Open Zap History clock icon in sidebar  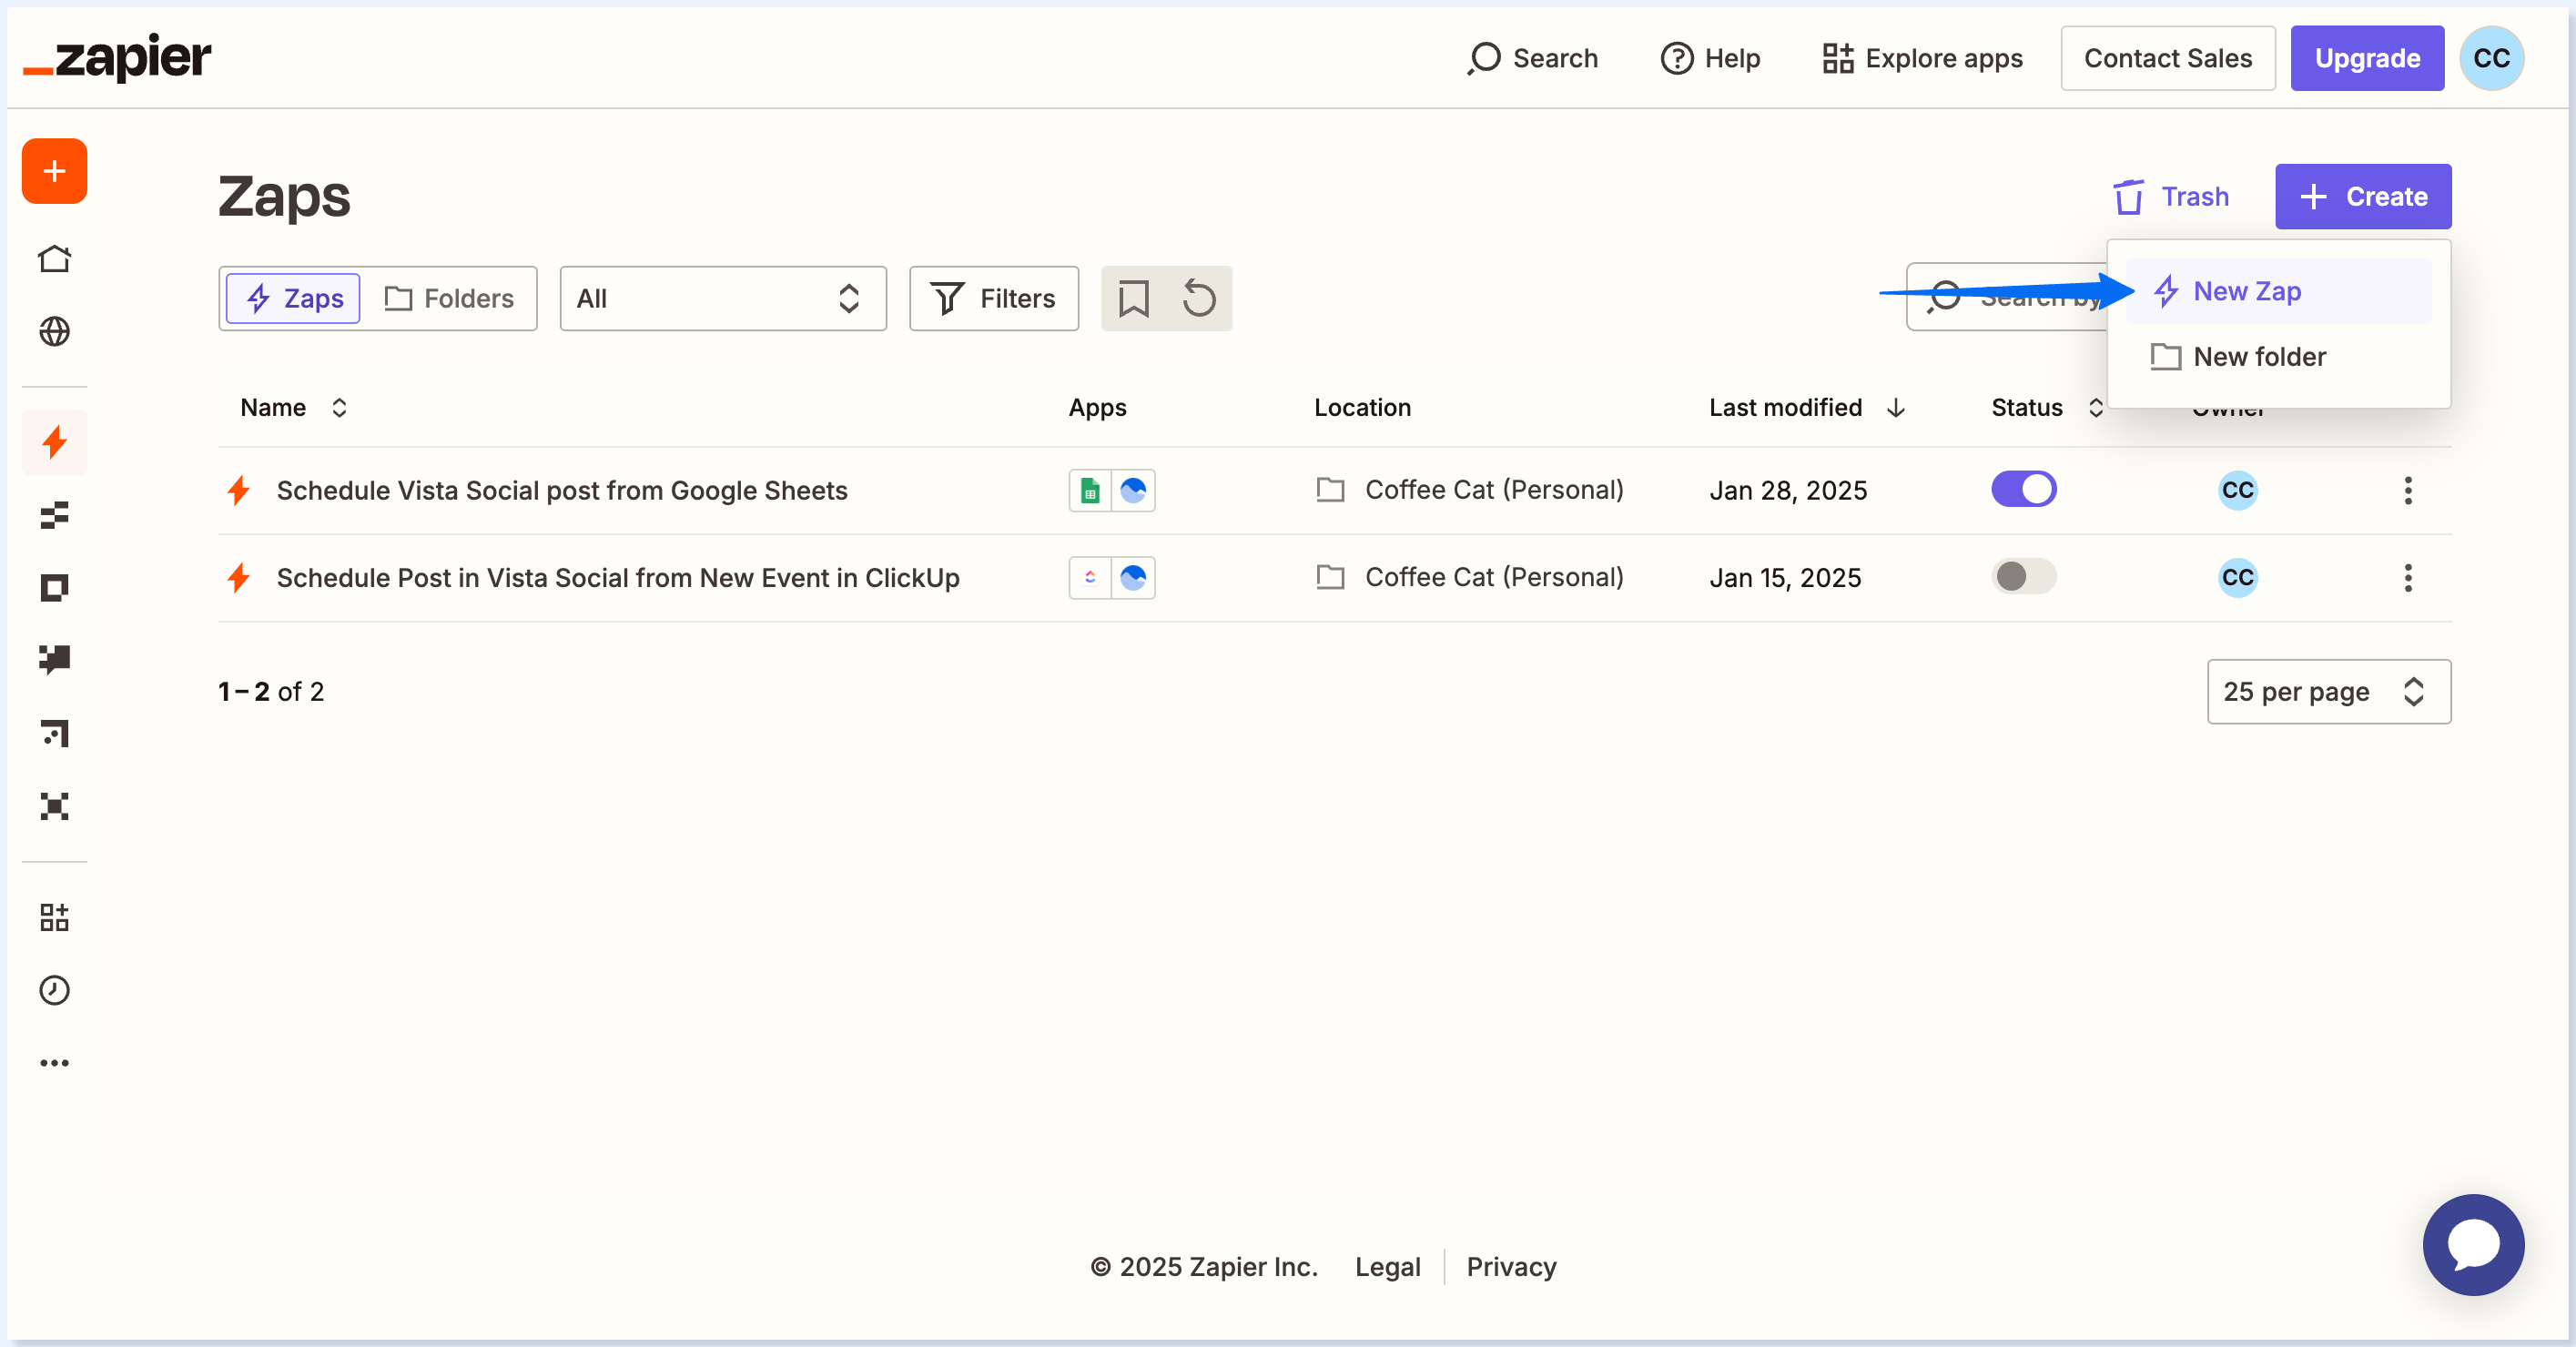pyautogui.click(x=54, y=990)
